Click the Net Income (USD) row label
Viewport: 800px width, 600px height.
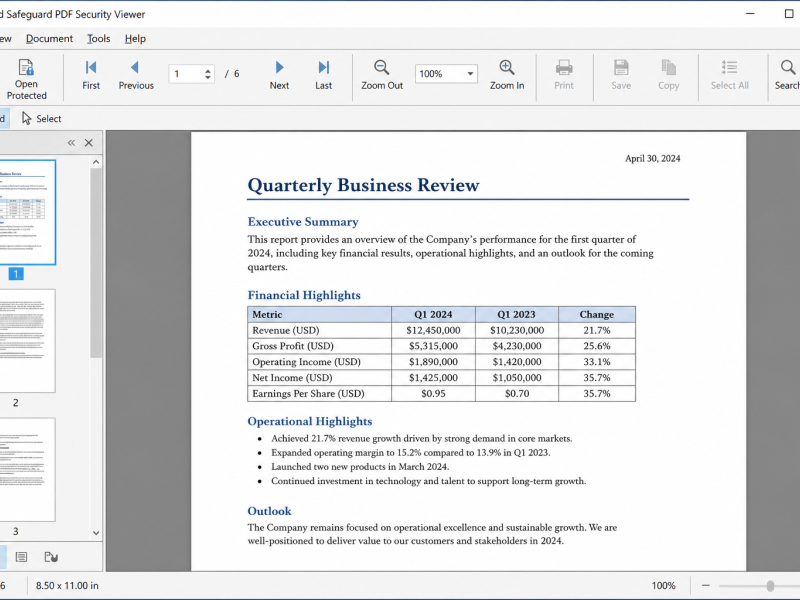point(292,378)
